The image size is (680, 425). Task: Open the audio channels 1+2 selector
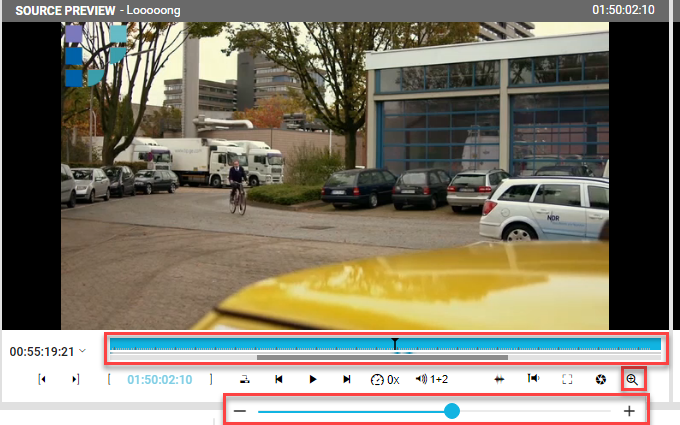click(431, 380)
